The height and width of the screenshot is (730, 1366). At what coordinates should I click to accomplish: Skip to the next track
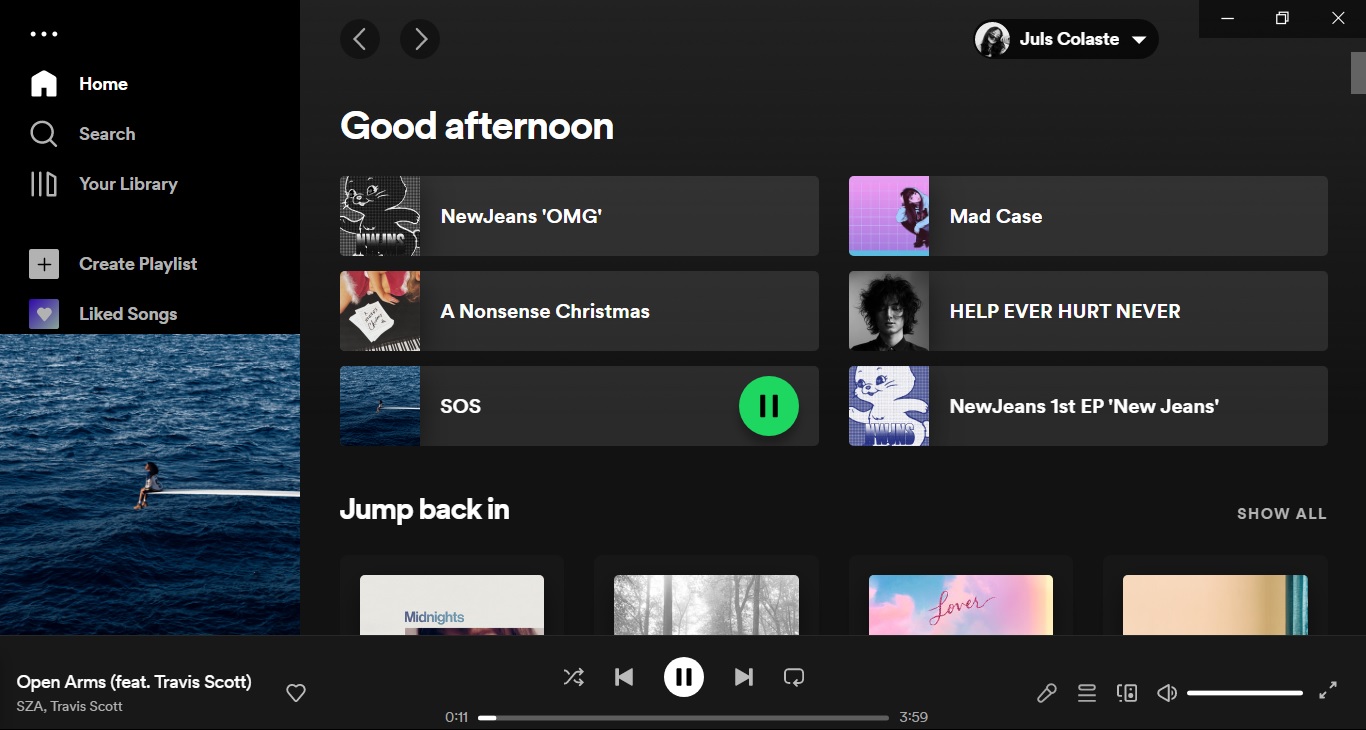(744, 676)
